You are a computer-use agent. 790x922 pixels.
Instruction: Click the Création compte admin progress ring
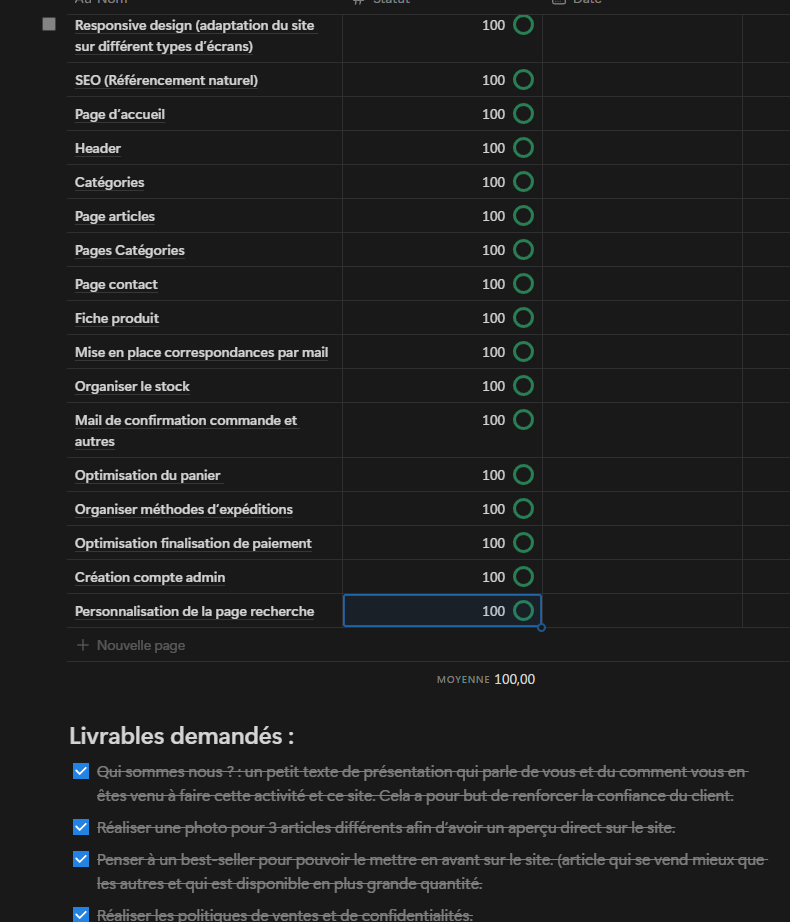point(523,577)
